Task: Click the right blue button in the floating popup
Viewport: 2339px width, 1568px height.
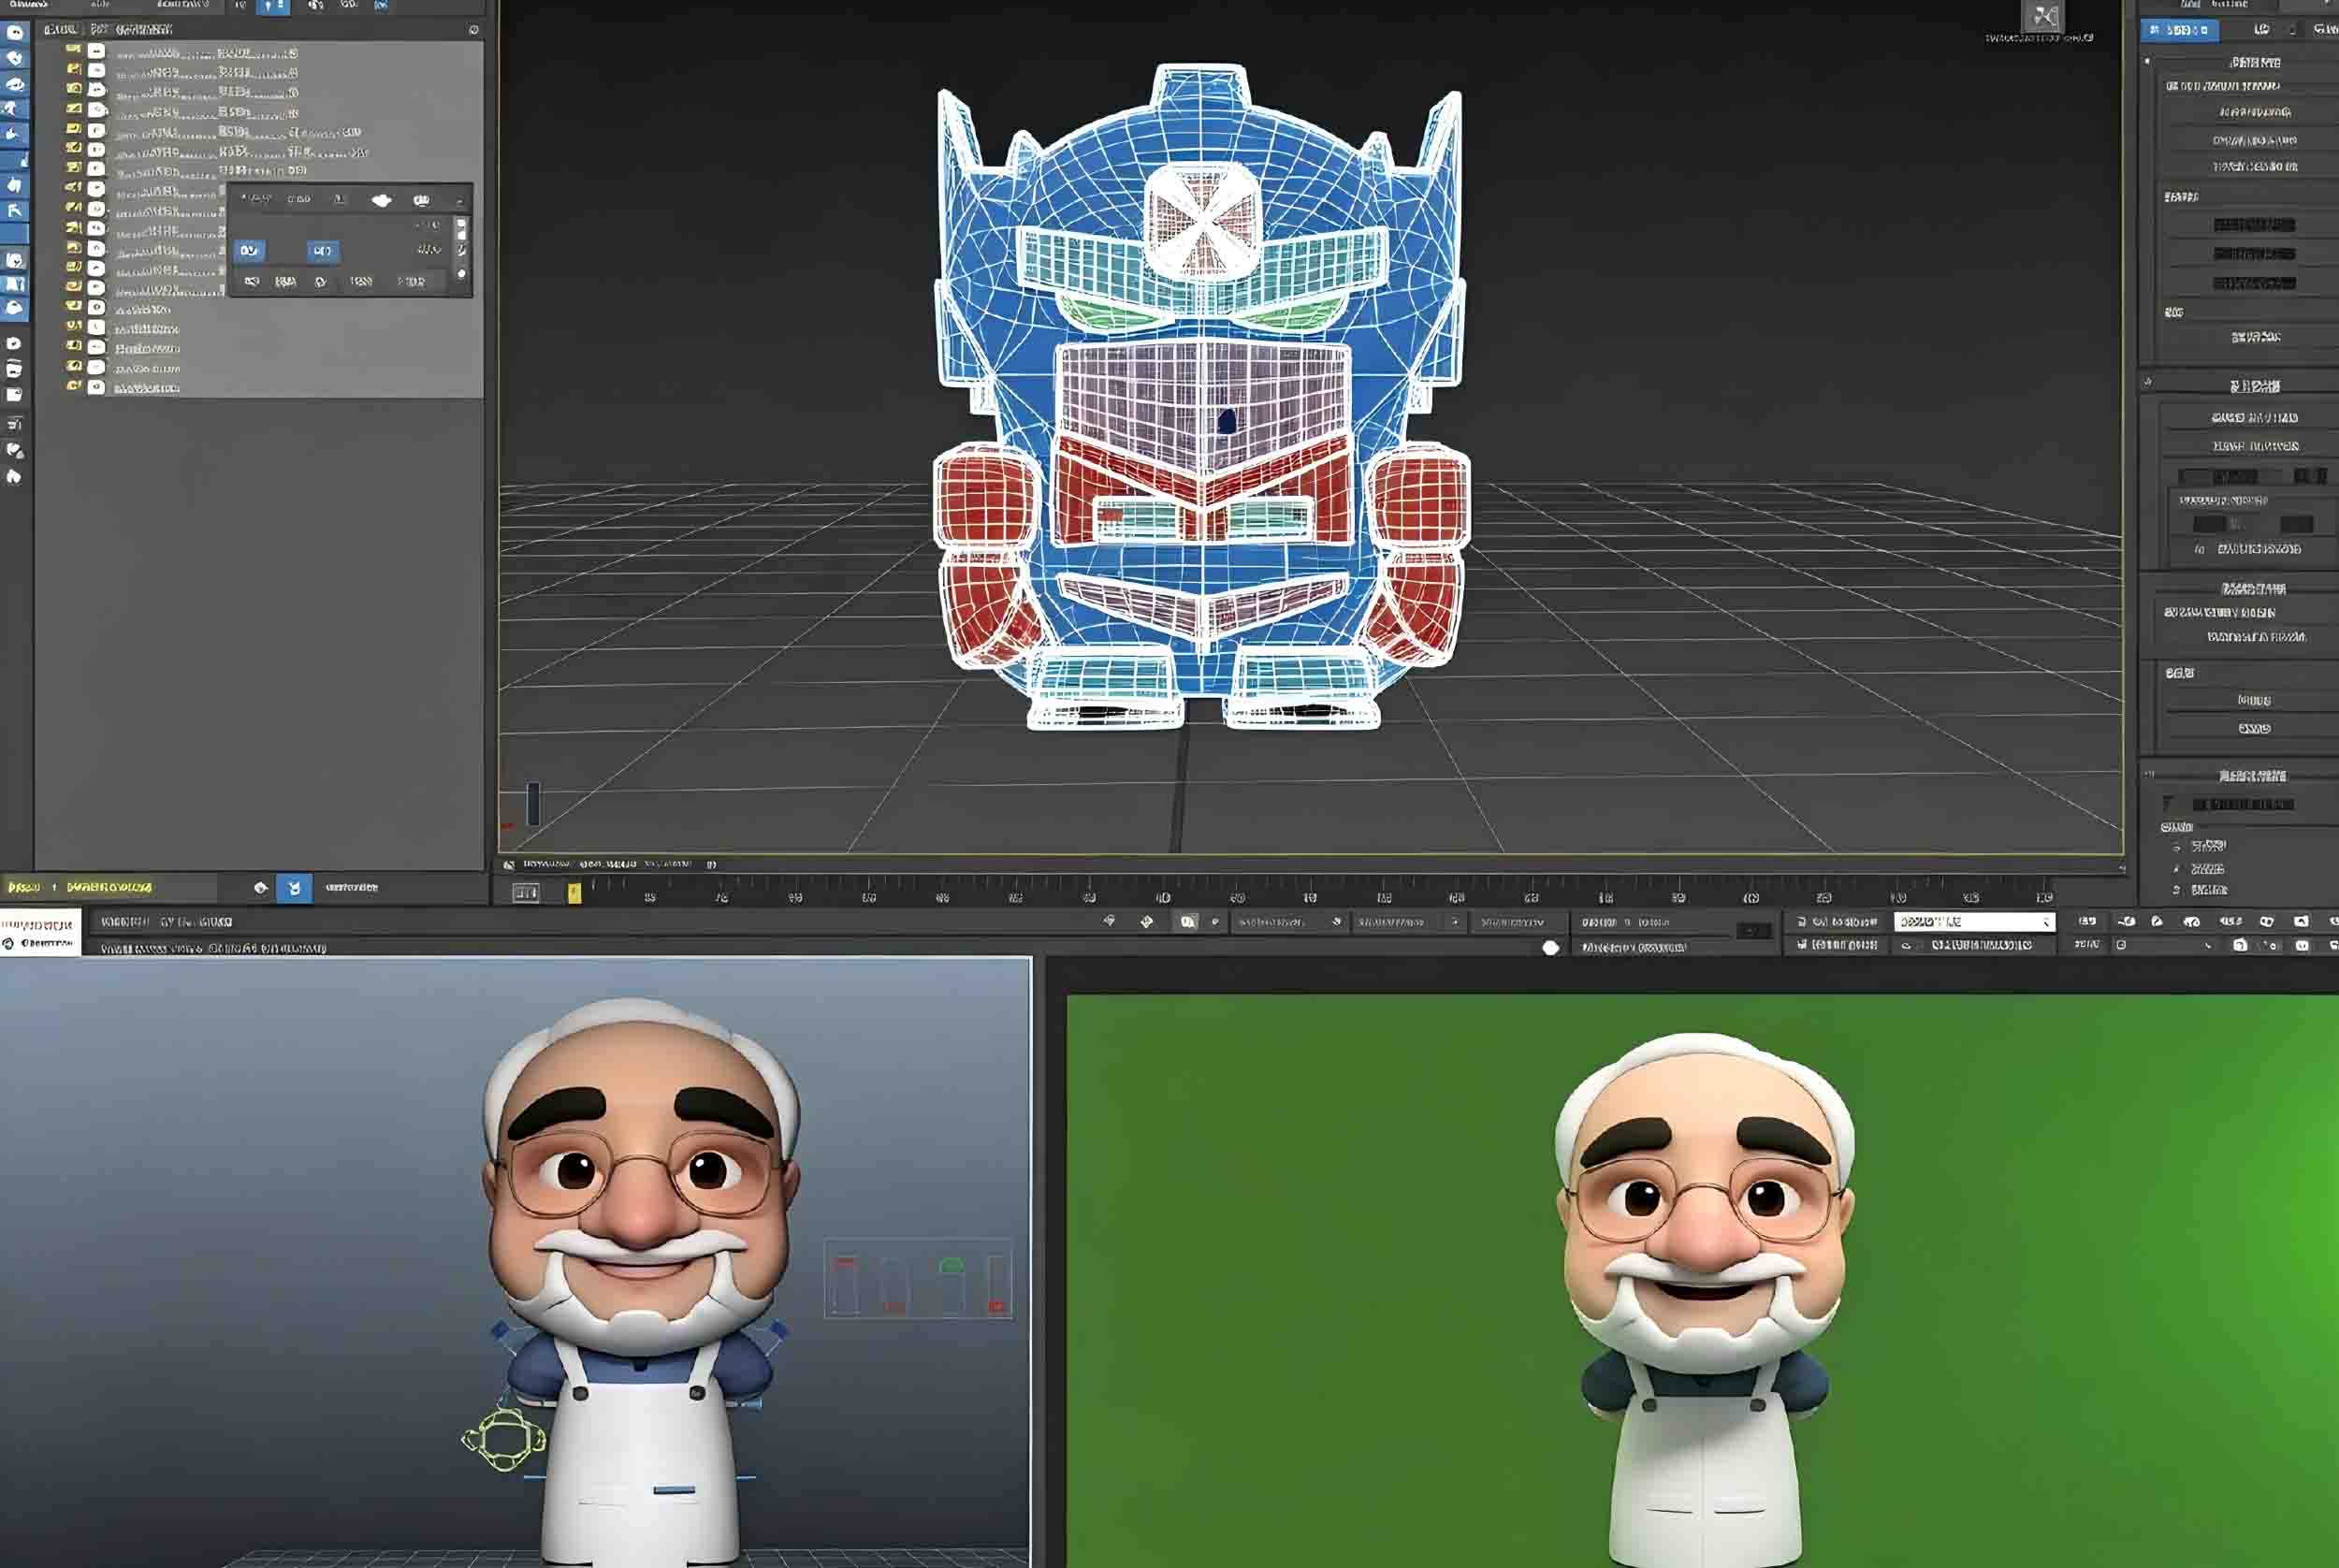Action: 323,250
